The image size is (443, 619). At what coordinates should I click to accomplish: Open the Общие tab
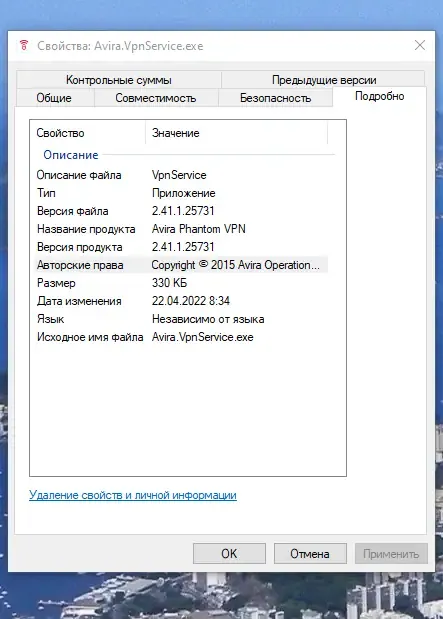[54, 98]
